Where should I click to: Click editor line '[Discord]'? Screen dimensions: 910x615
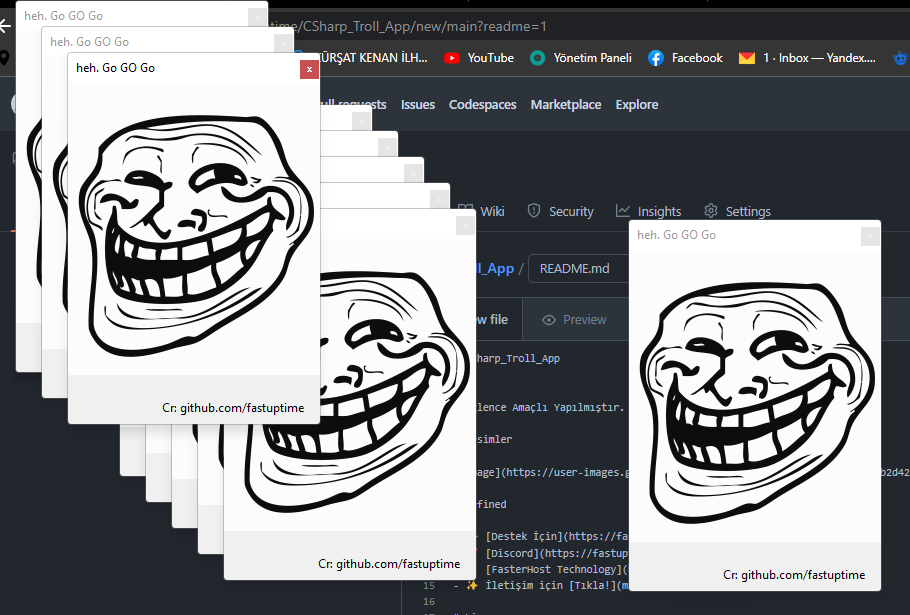click(556, 553)
